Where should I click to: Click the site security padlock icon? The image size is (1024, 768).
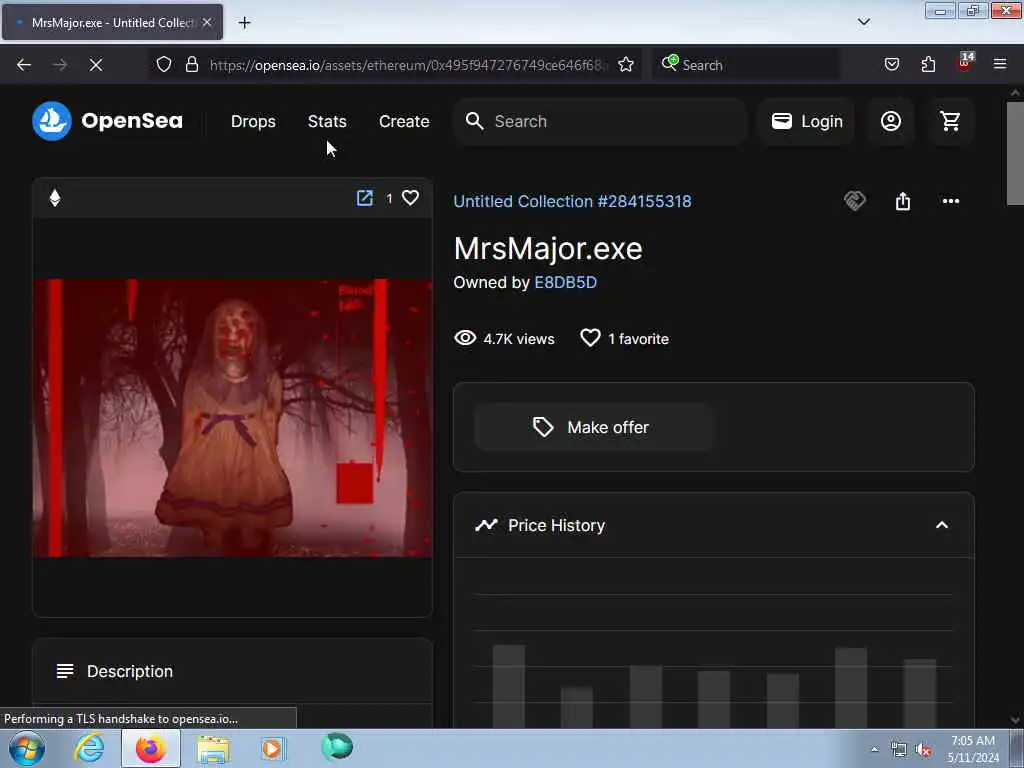point(191,65)
